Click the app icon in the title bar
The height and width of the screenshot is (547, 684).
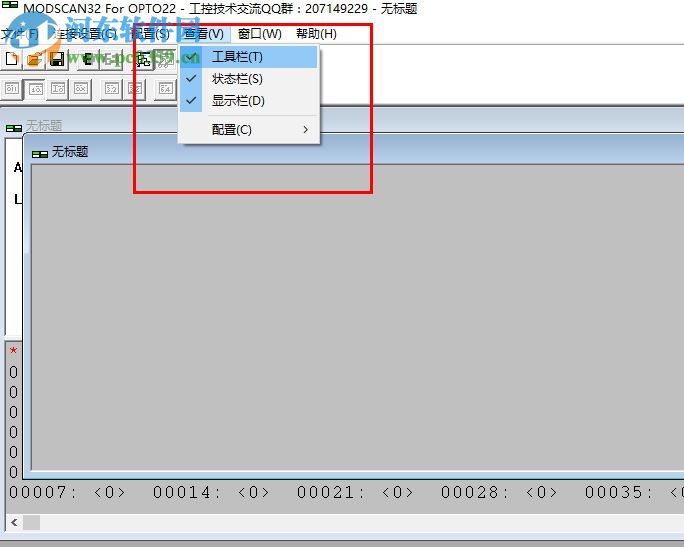10,5
